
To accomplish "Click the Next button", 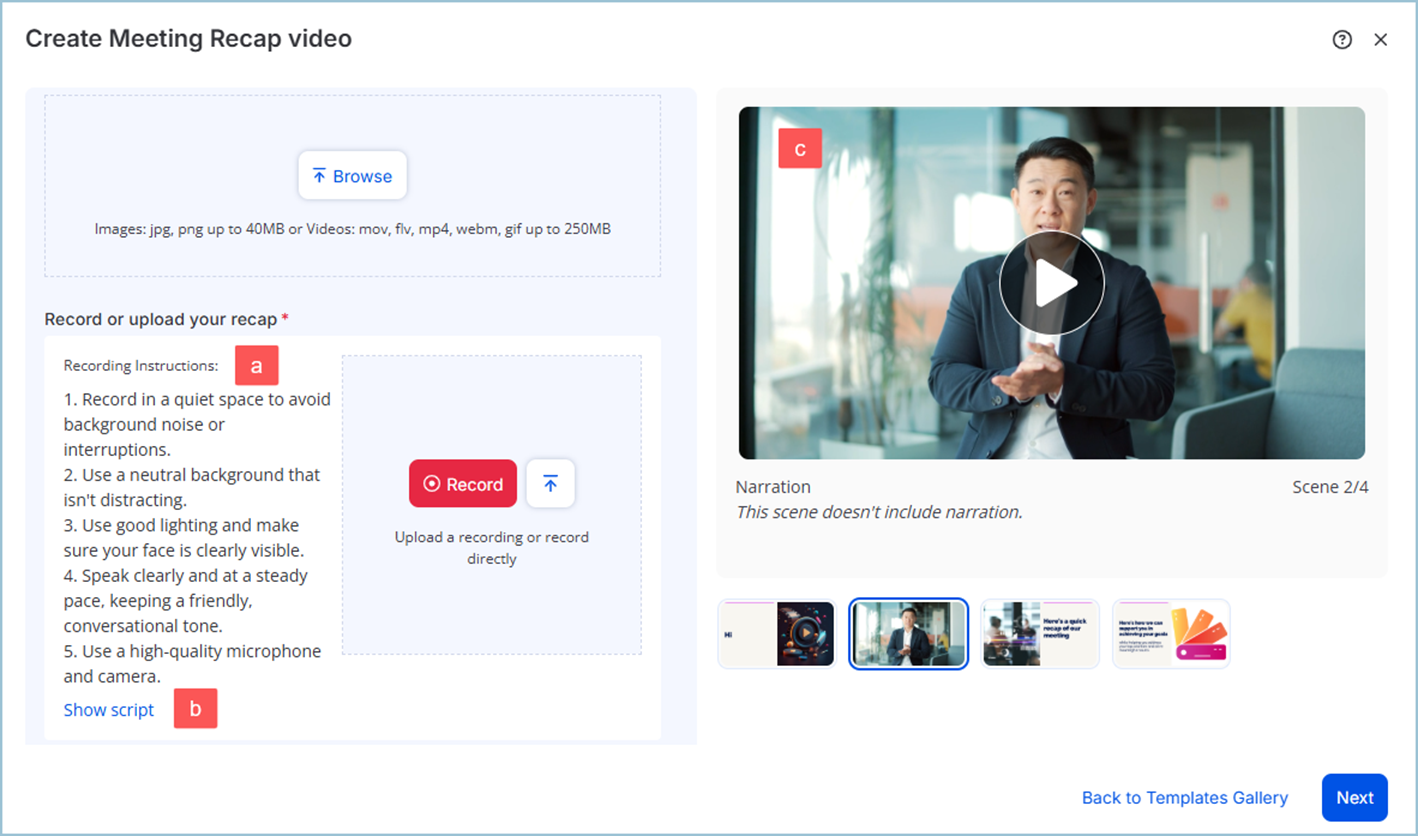I will 1354,798.
